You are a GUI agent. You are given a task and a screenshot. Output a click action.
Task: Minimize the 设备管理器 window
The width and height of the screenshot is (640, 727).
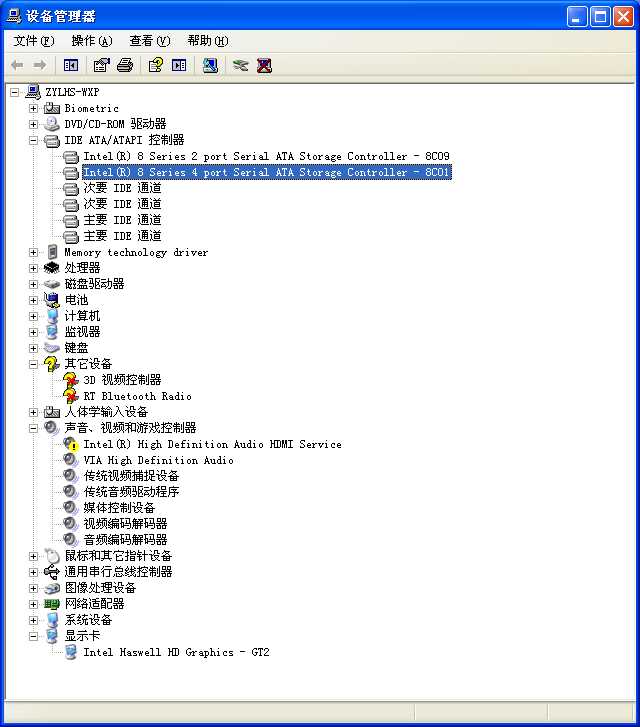tap(577, 17)
